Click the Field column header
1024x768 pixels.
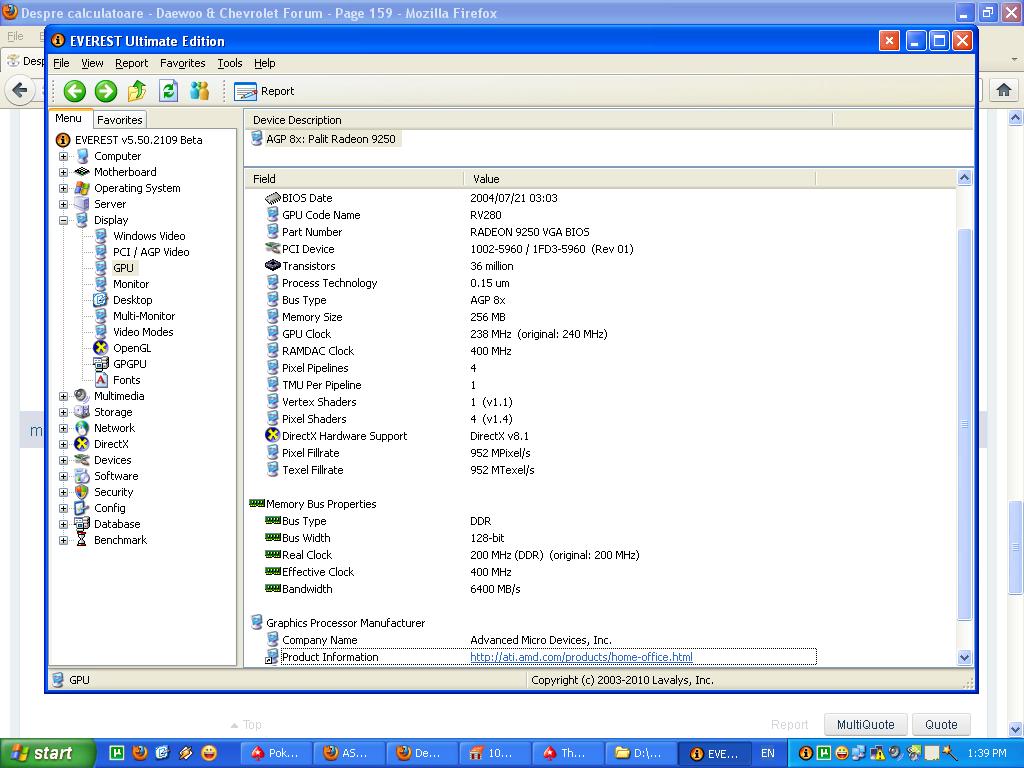click(355, 179)
